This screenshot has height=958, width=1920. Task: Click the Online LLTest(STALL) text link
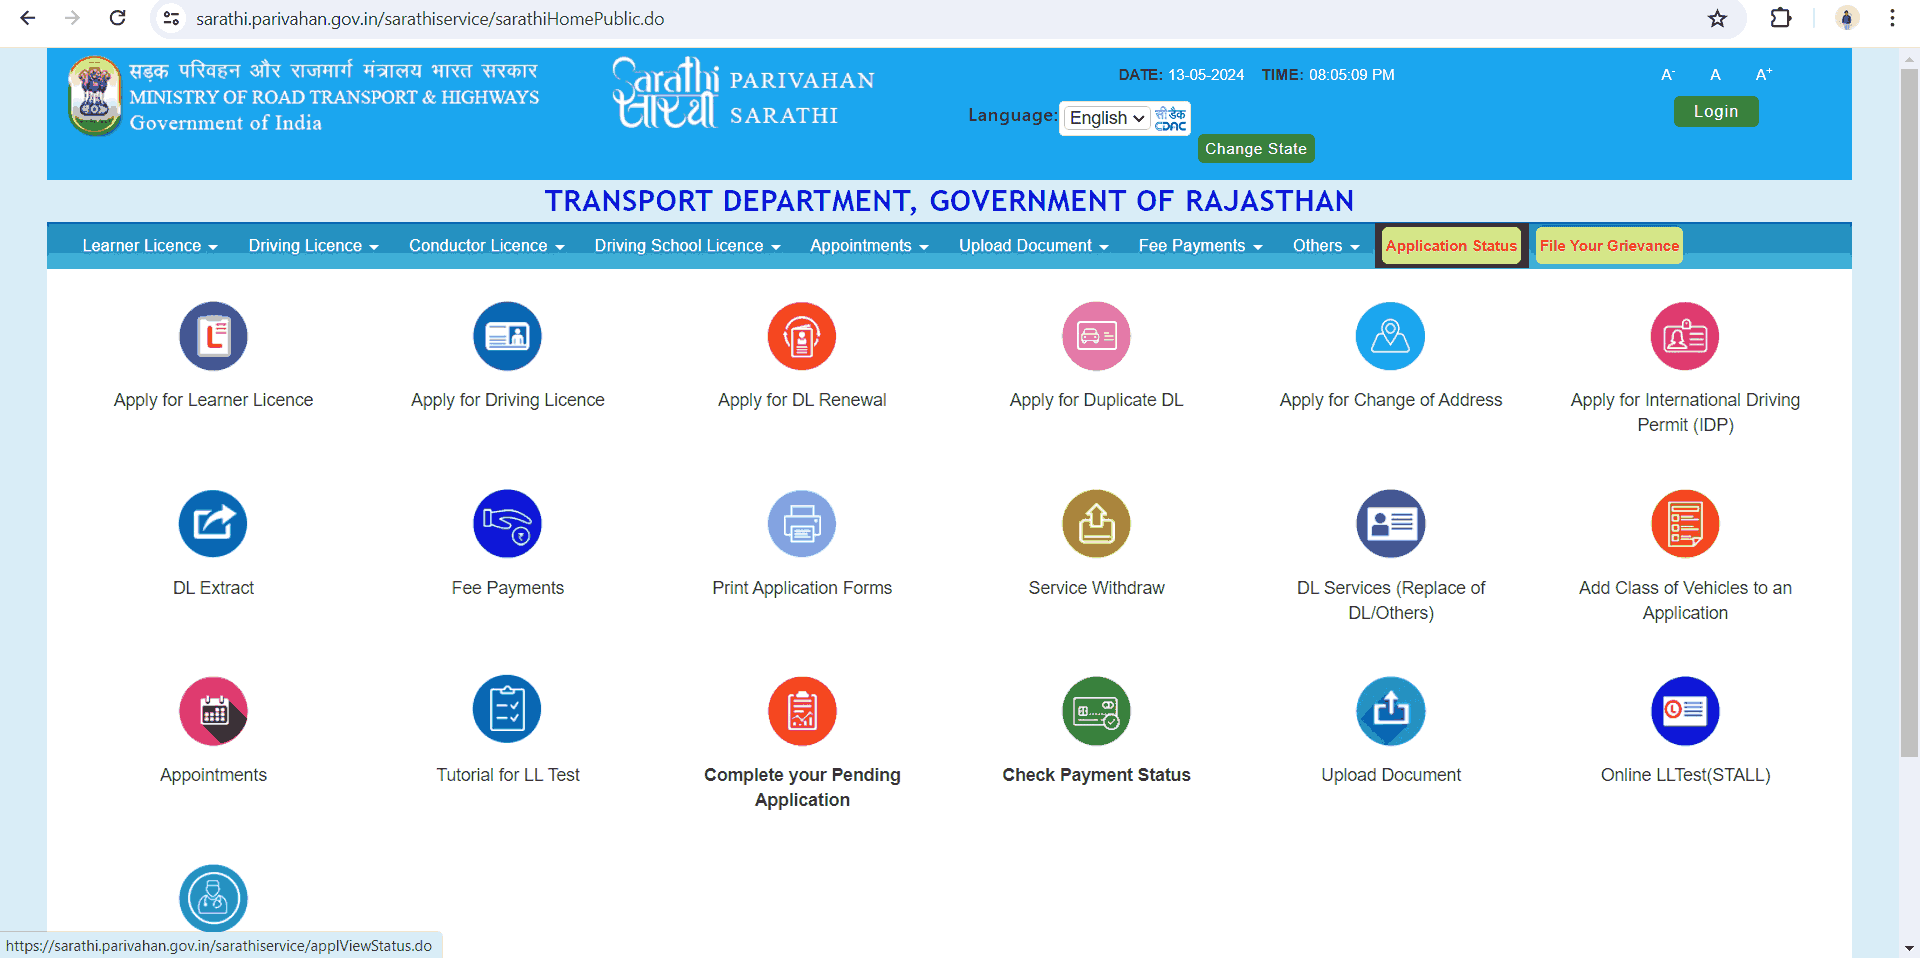pyautogui.click(x=1685, y=775)
